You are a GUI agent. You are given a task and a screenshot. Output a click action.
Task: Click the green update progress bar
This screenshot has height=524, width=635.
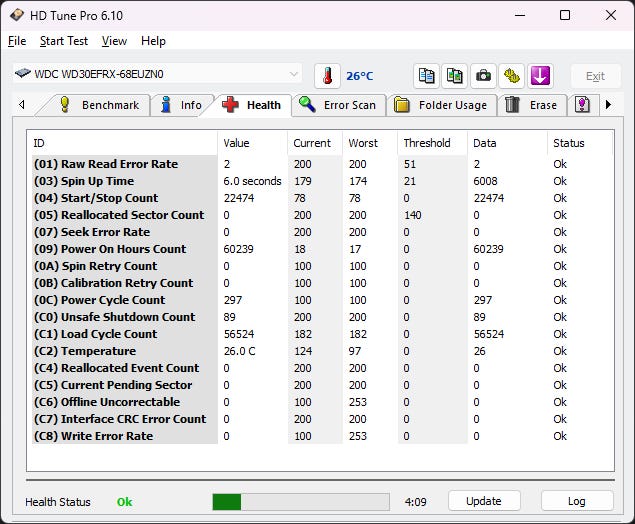click(x=301, y=502)
